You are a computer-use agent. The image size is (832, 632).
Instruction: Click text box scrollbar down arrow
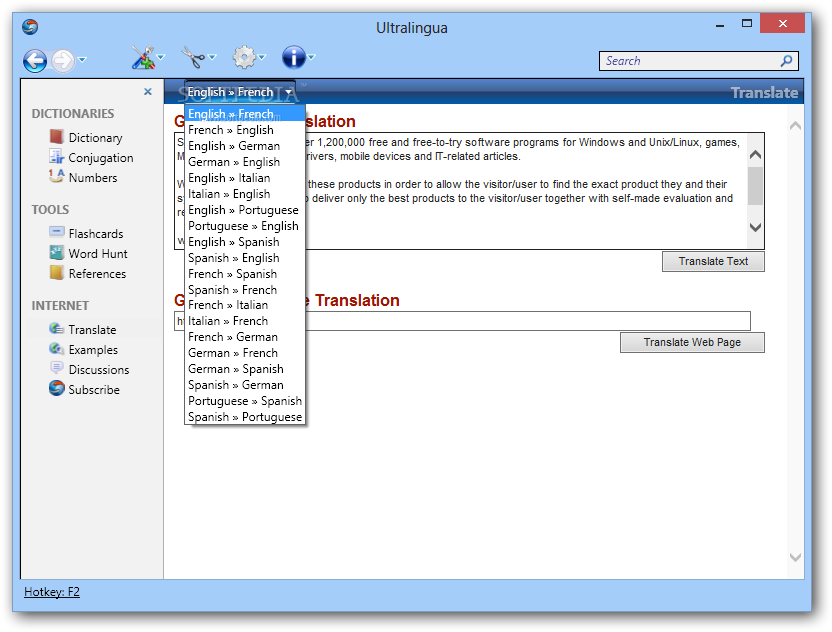click(756, 227)
